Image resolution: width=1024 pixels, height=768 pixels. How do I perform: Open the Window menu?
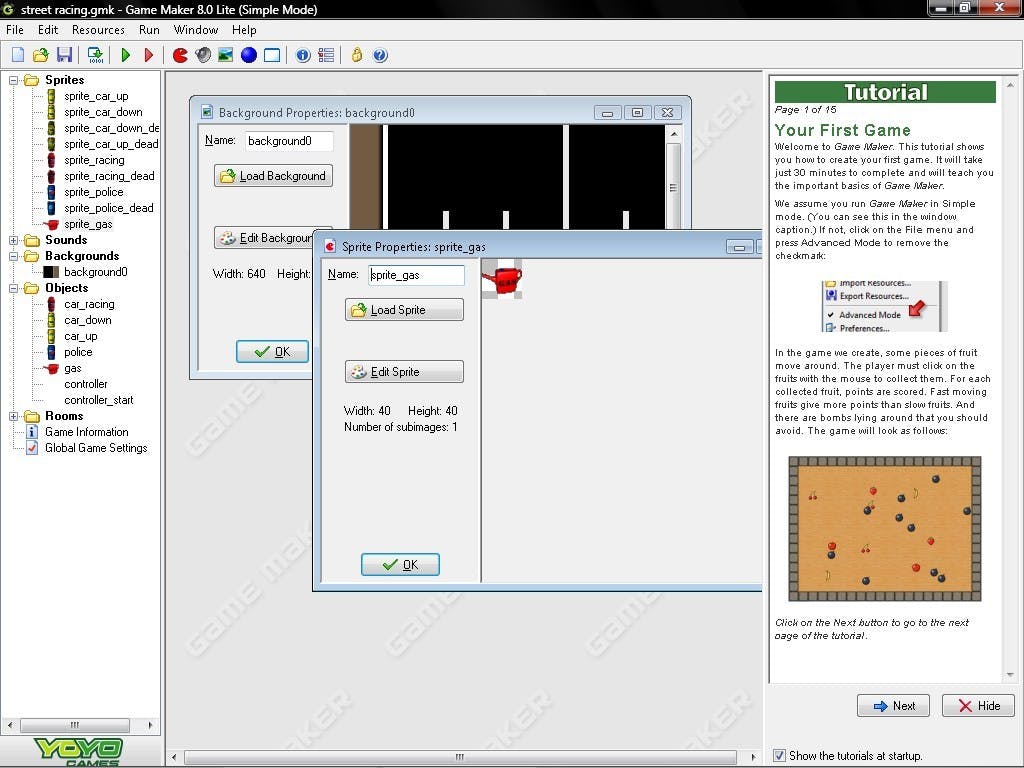(x=195, y=30)
